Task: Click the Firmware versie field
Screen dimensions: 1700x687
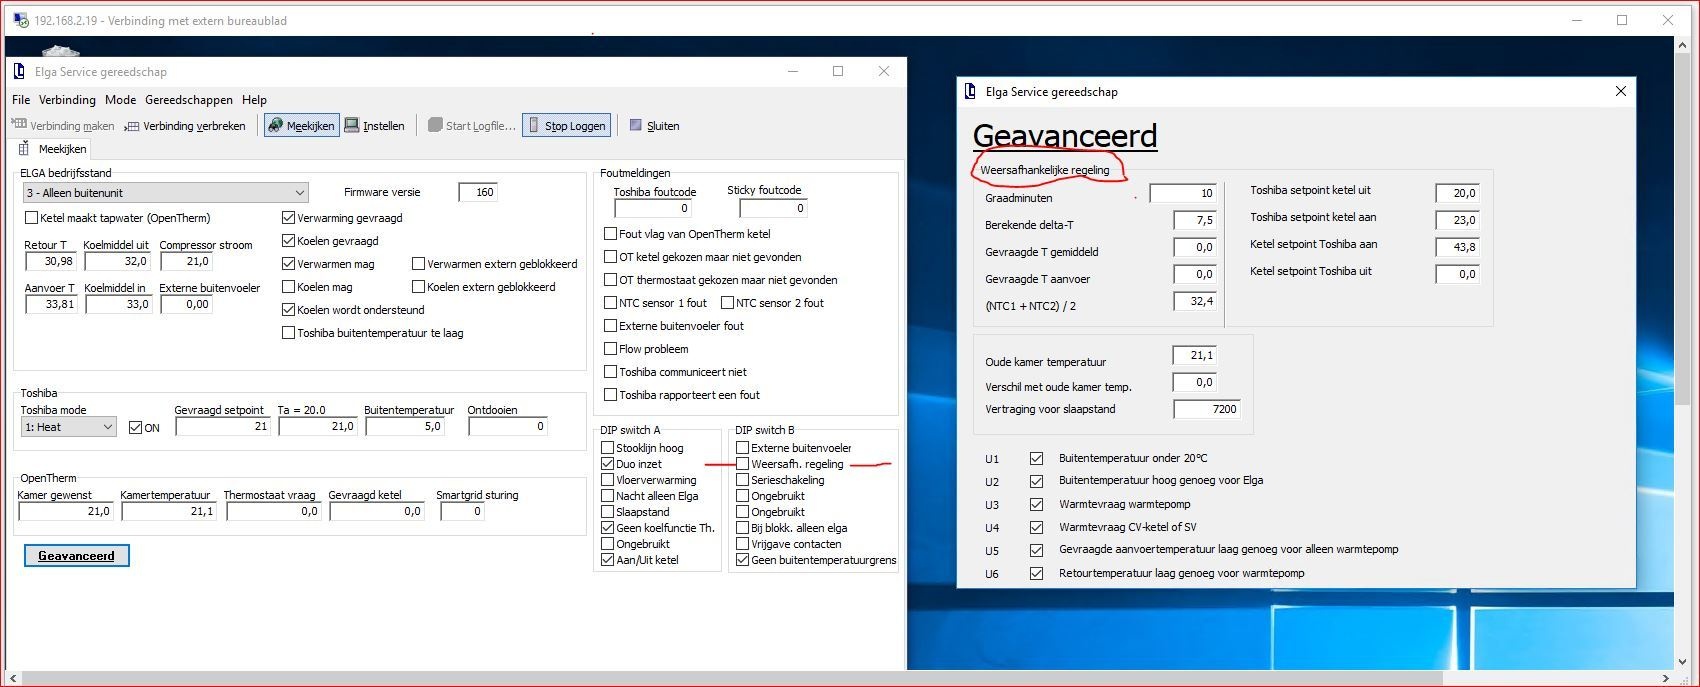Action: click(478, 192)
